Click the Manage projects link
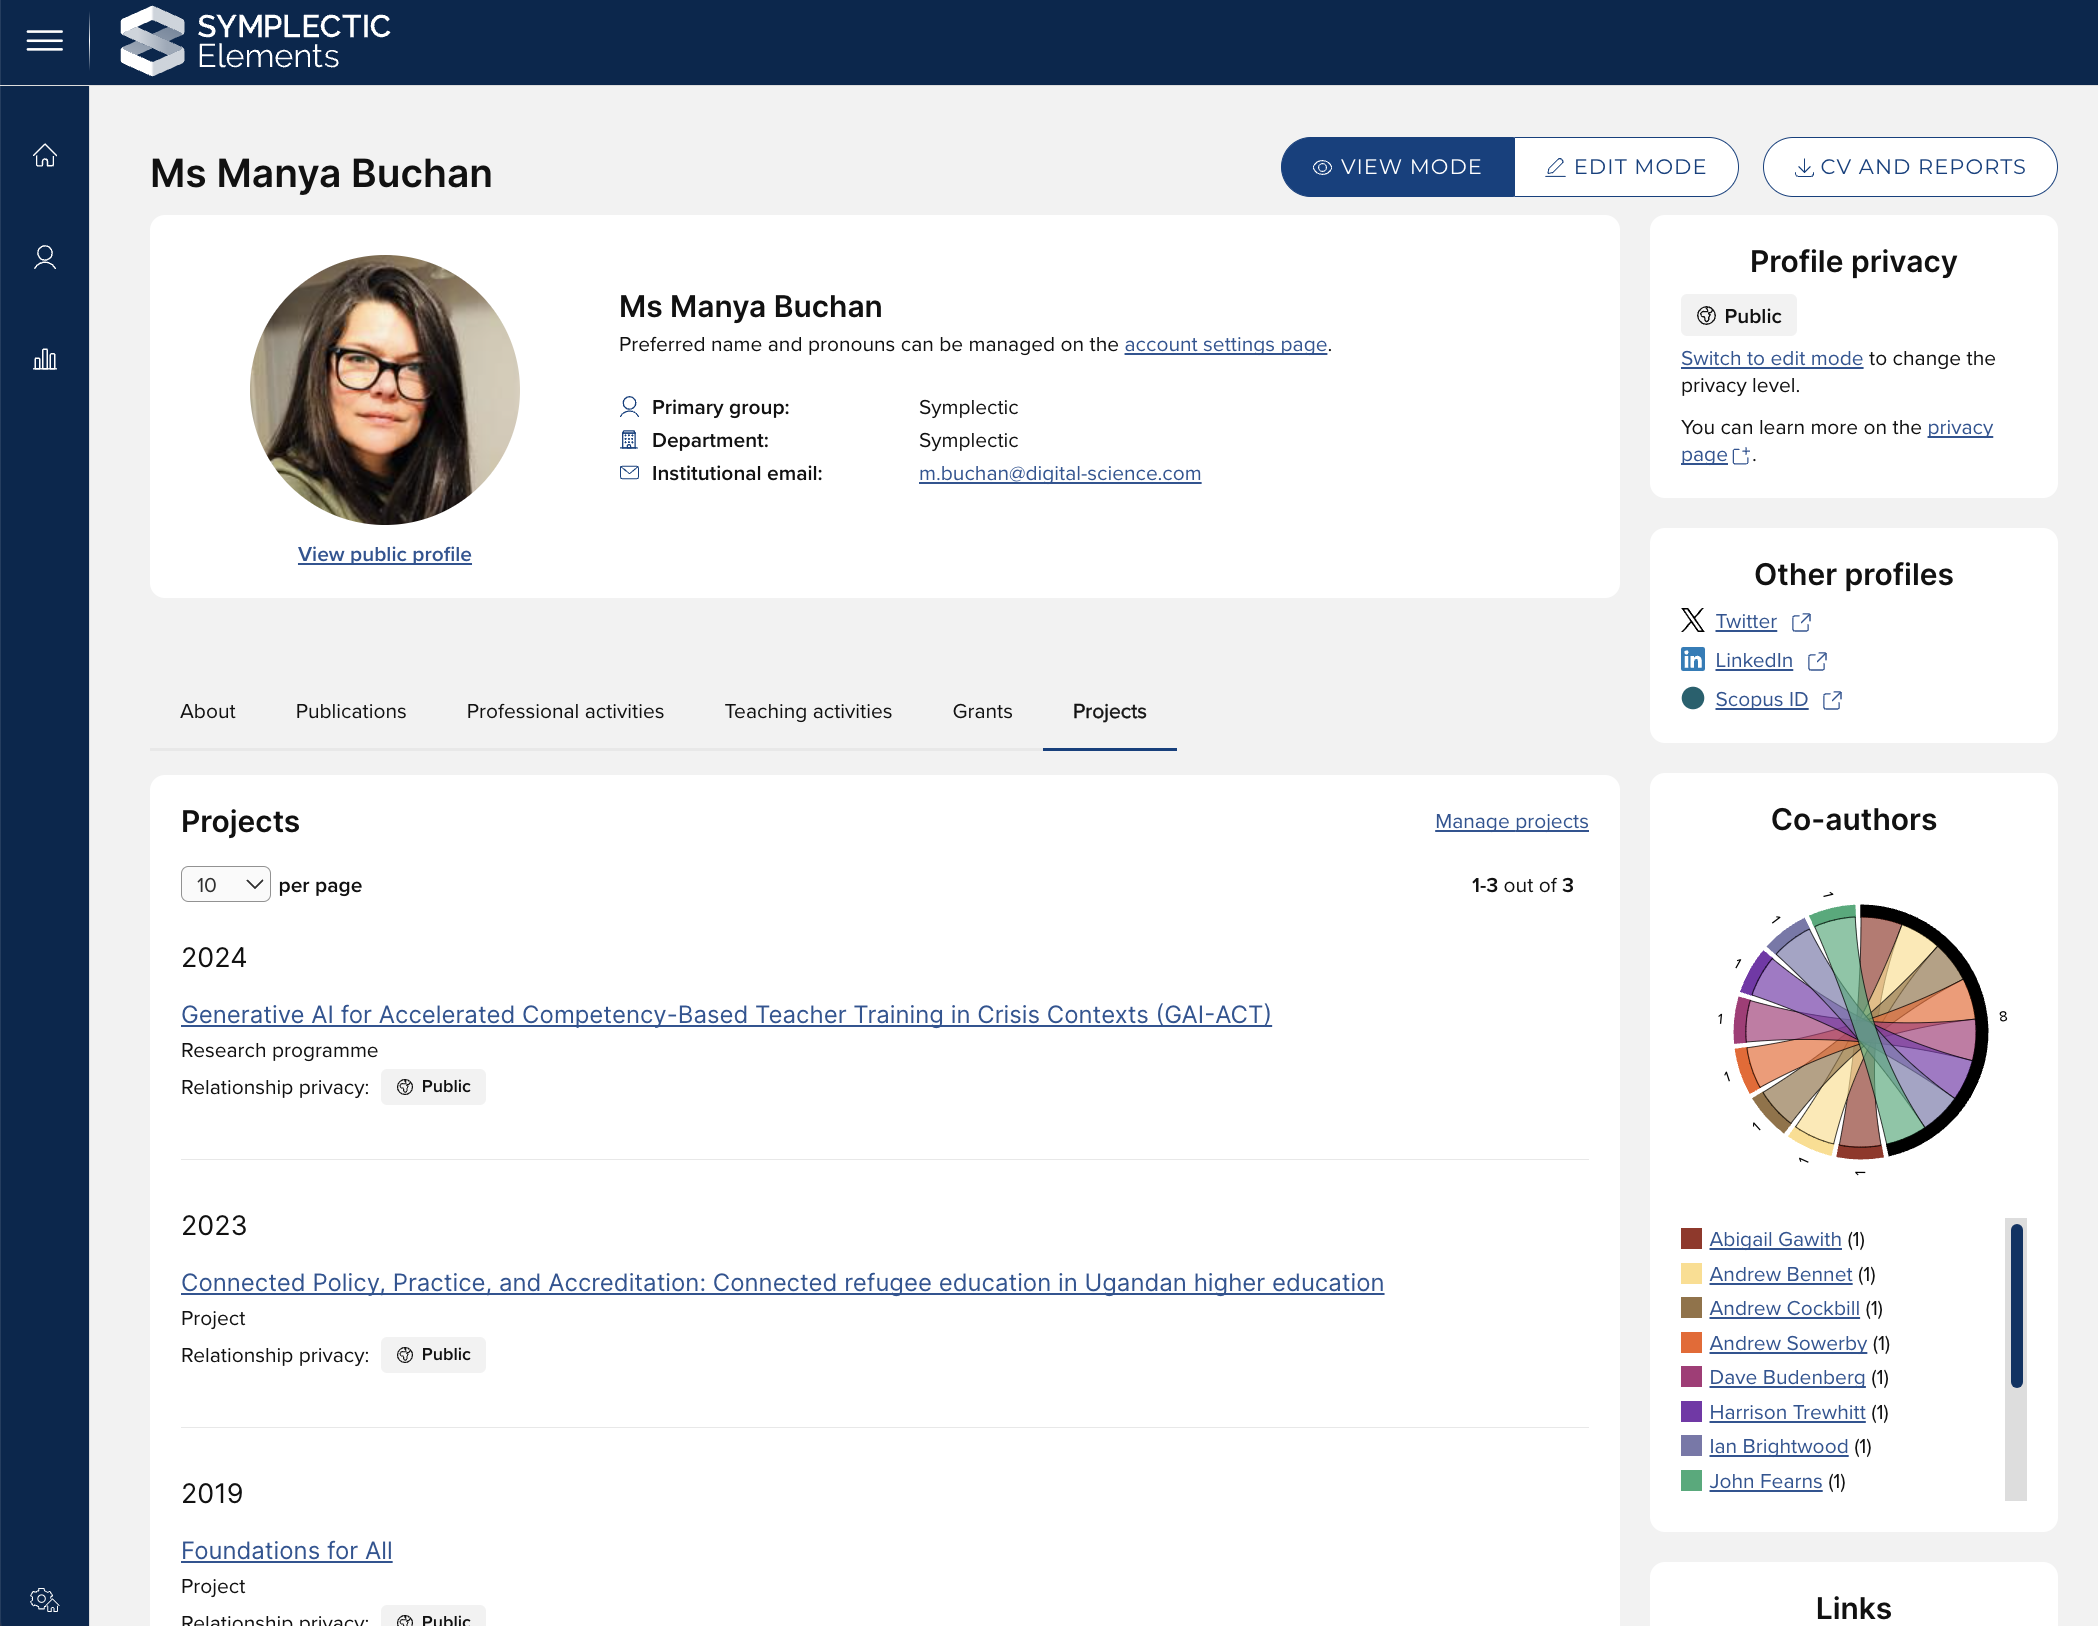The image size is (2098, 1626). 1511,821
